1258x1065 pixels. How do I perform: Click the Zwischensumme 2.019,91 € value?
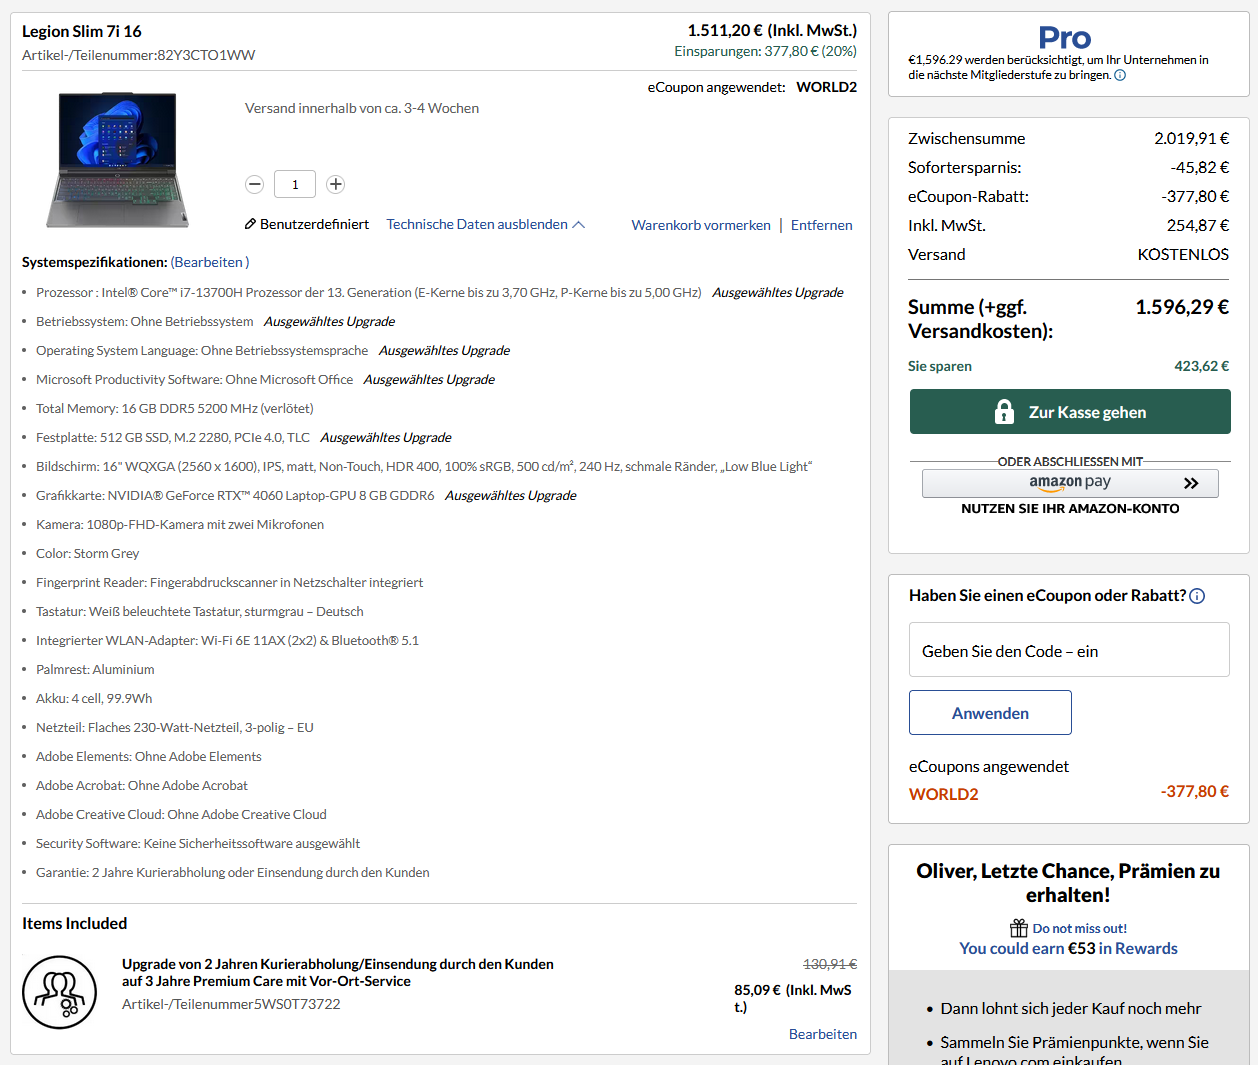tap(1191, 138)
